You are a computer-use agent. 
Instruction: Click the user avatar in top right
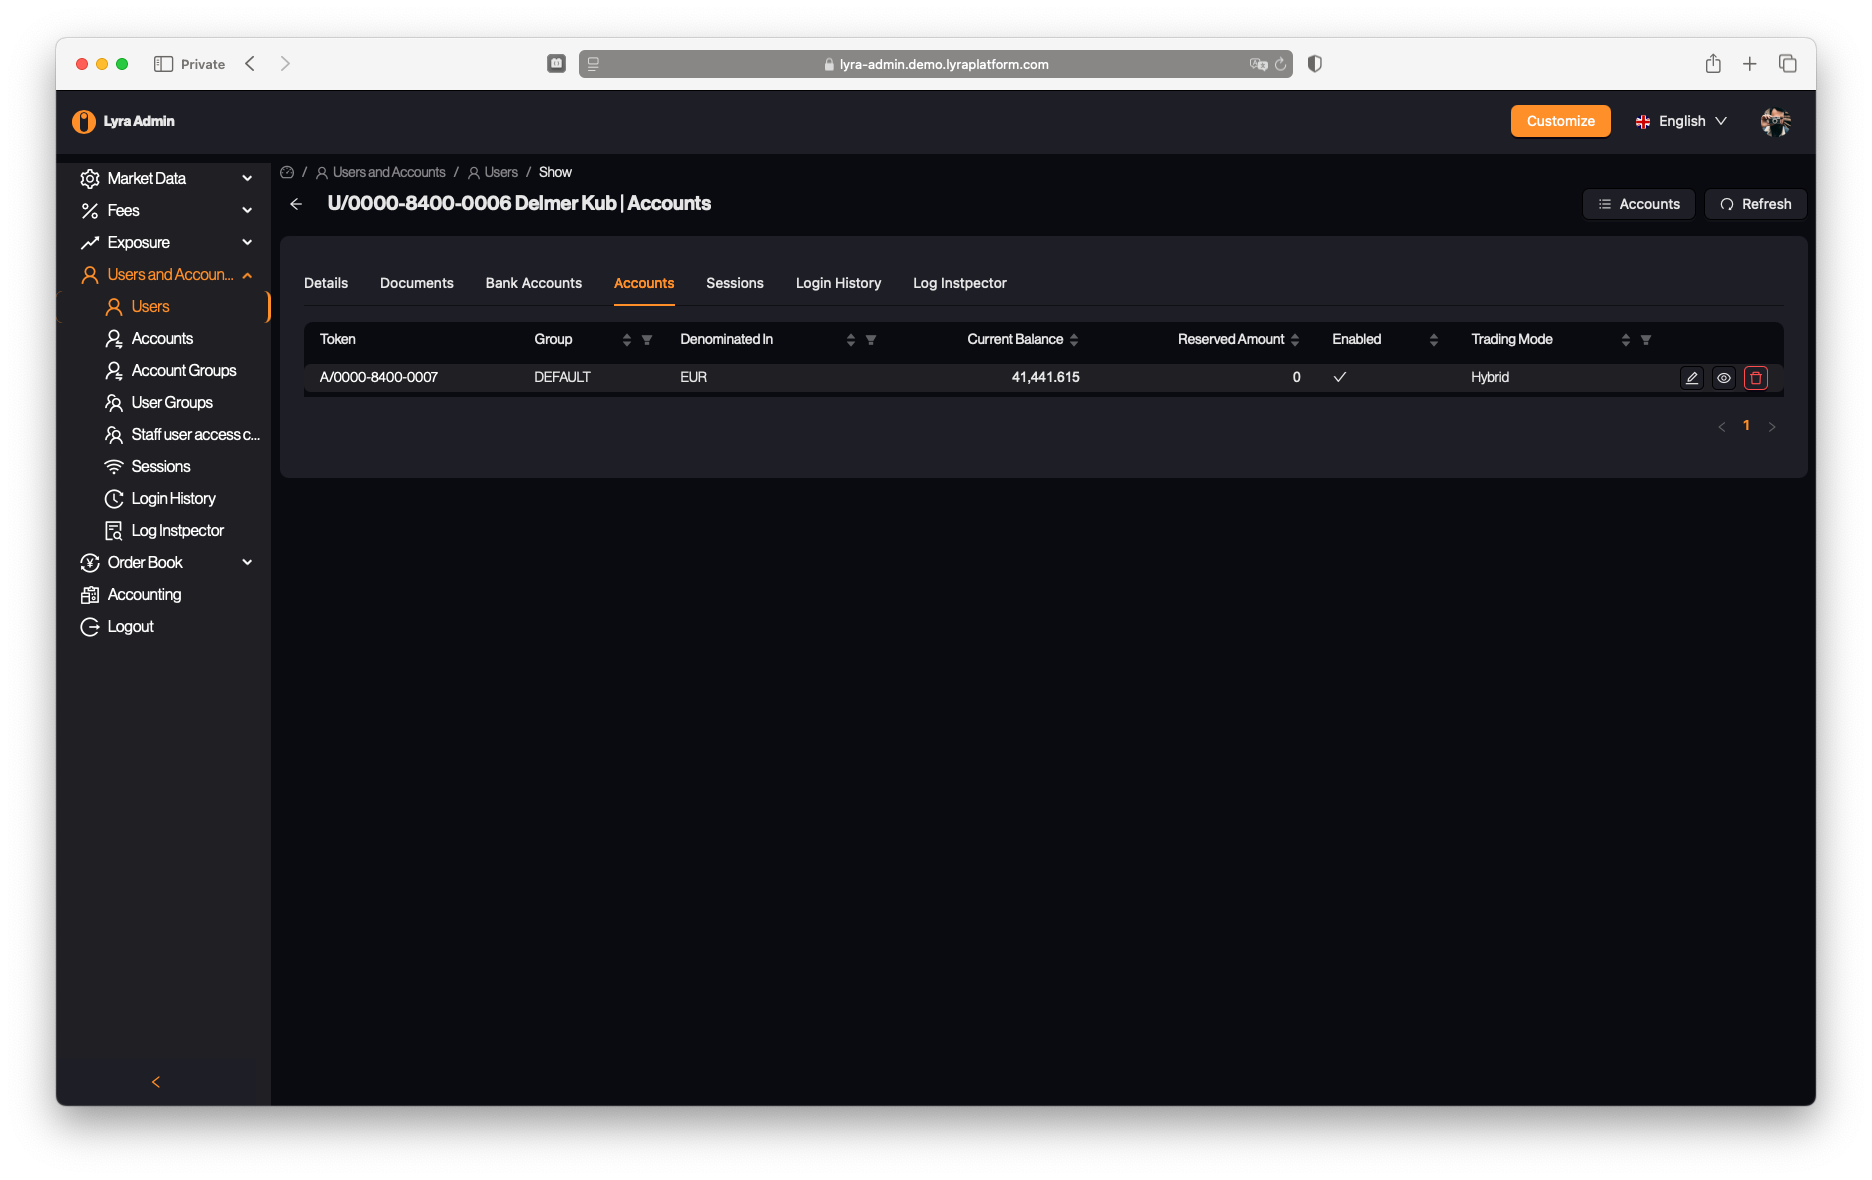pyautogui.click(x=1775, y=122)
